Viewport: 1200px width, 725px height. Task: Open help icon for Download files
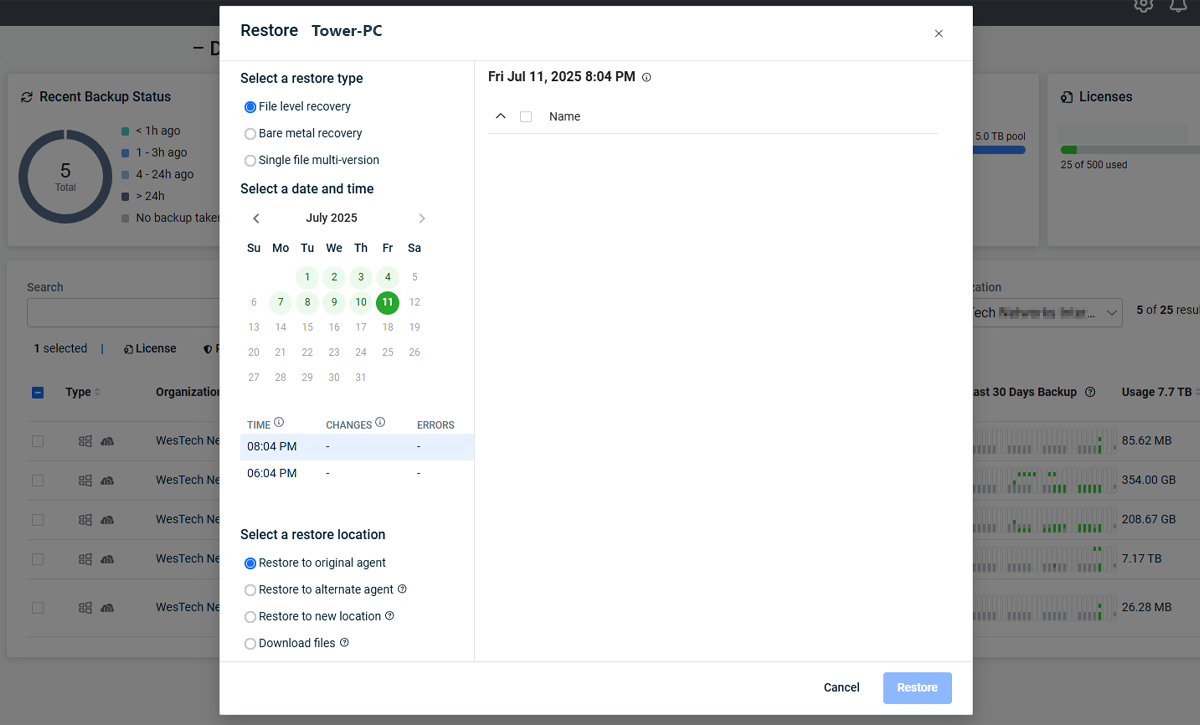344,643
